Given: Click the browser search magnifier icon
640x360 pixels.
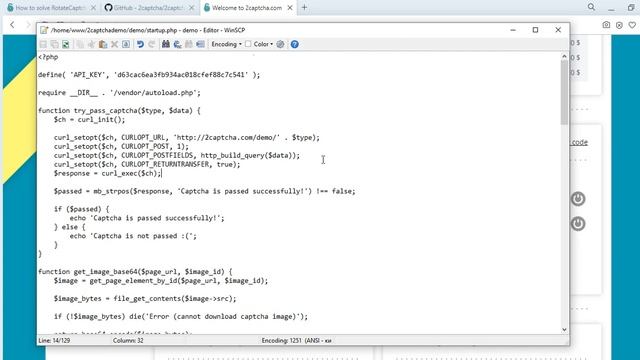Looking at the screenshot, I should click(591, 7).
